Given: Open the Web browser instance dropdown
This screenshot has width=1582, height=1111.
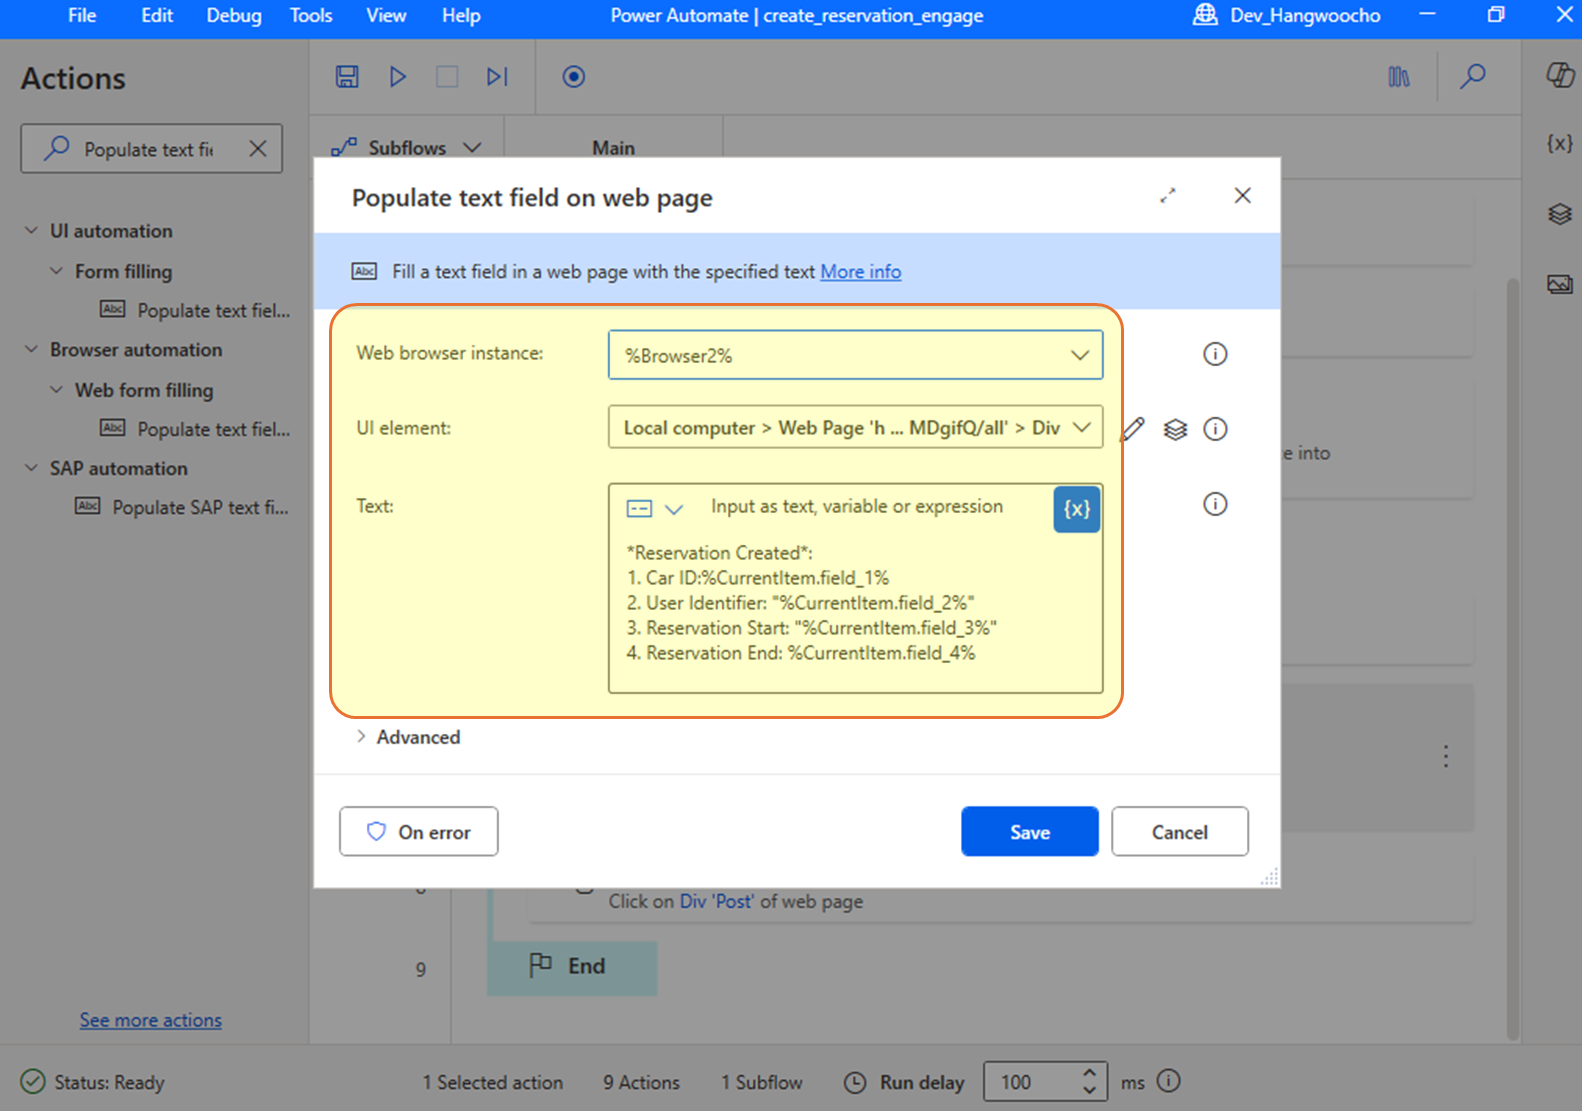Looking at the screenshot, I should 855,355.
